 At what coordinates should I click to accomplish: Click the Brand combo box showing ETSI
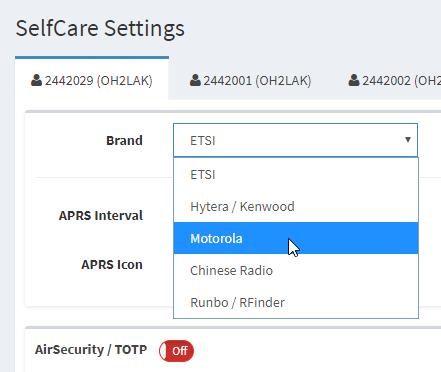click(x=295, y=140)
